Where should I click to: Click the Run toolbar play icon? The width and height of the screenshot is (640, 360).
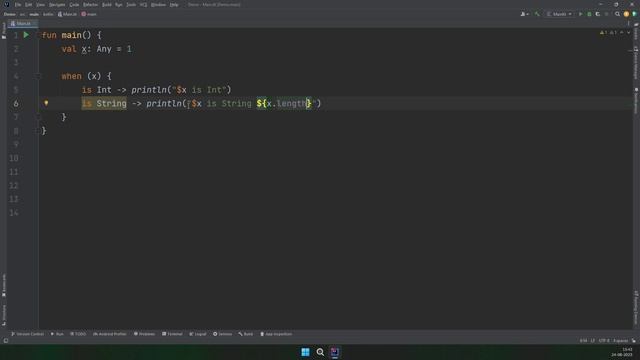(580, 14)
